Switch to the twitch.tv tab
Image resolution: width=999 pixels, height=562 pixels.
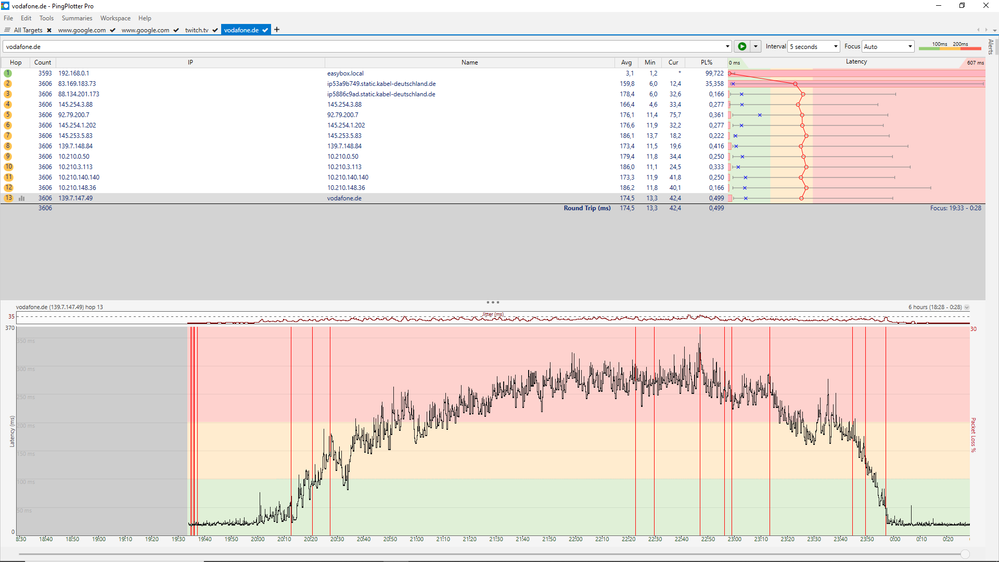[x=197, y=30]
